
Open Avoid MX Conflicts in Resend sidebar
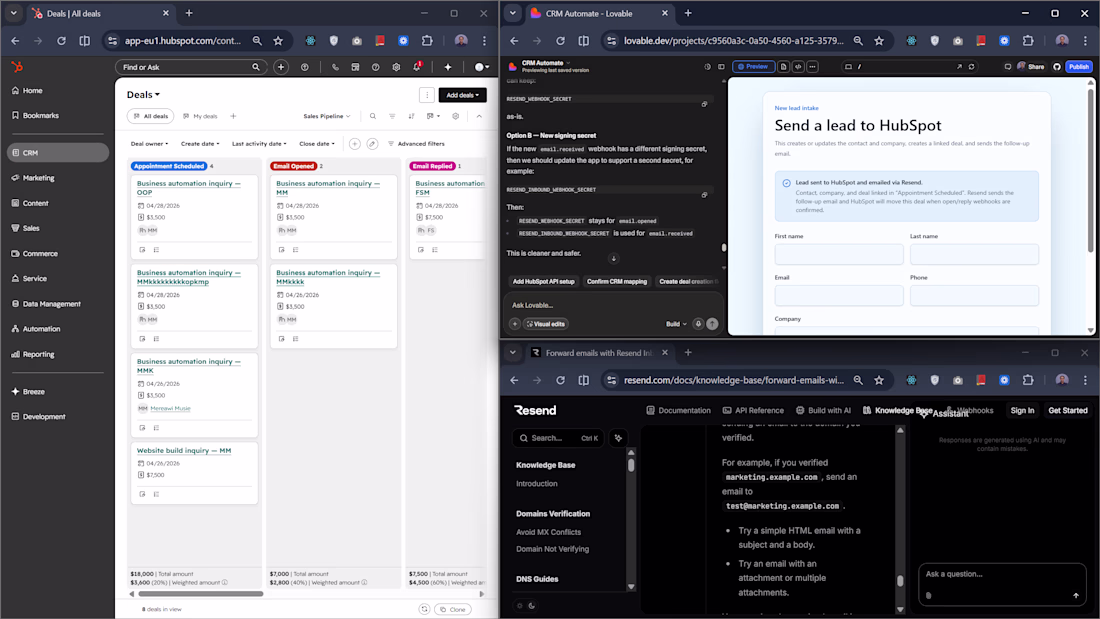coord(549,532)
